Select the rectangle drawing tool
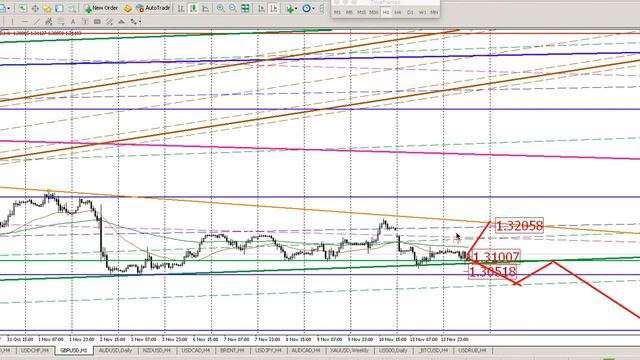 click(x=97, y=21)
